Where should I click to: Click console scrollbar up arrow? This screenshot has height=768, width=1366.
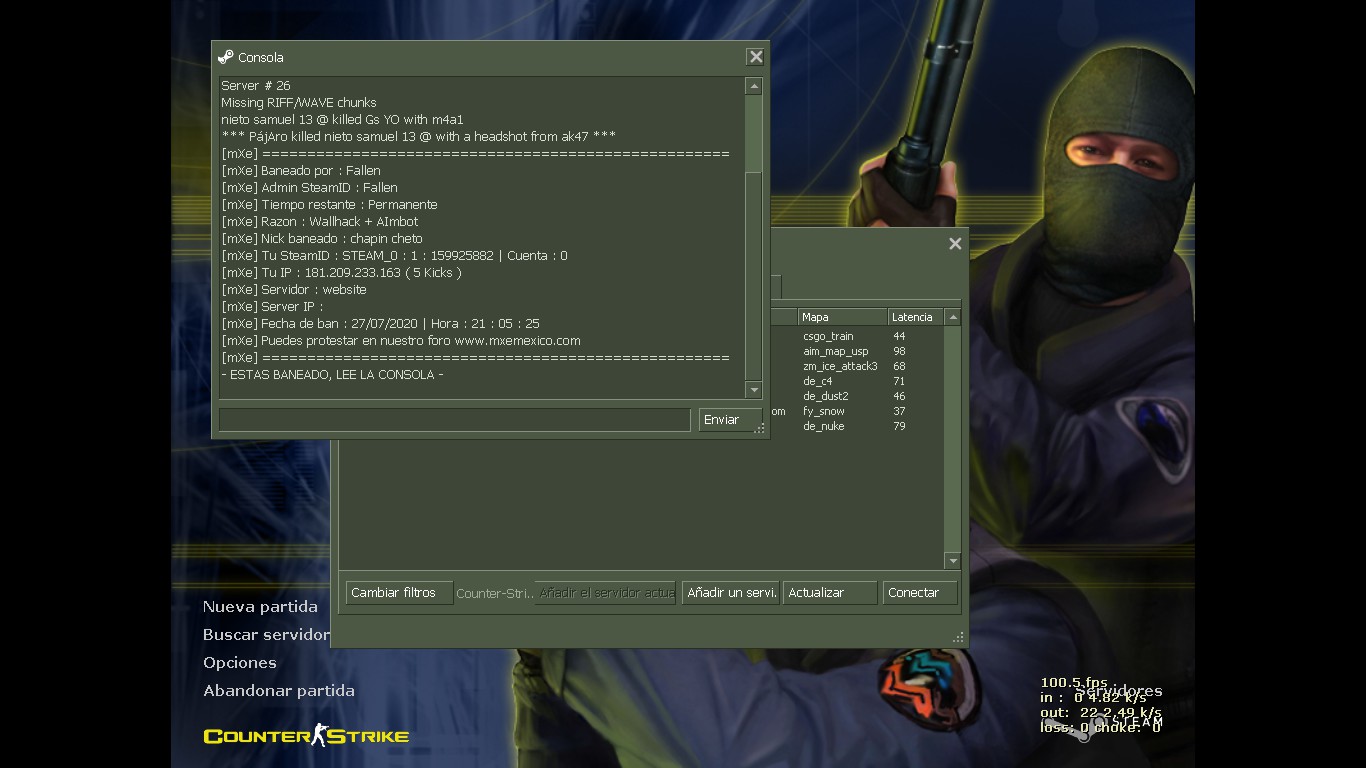(754, 87)
